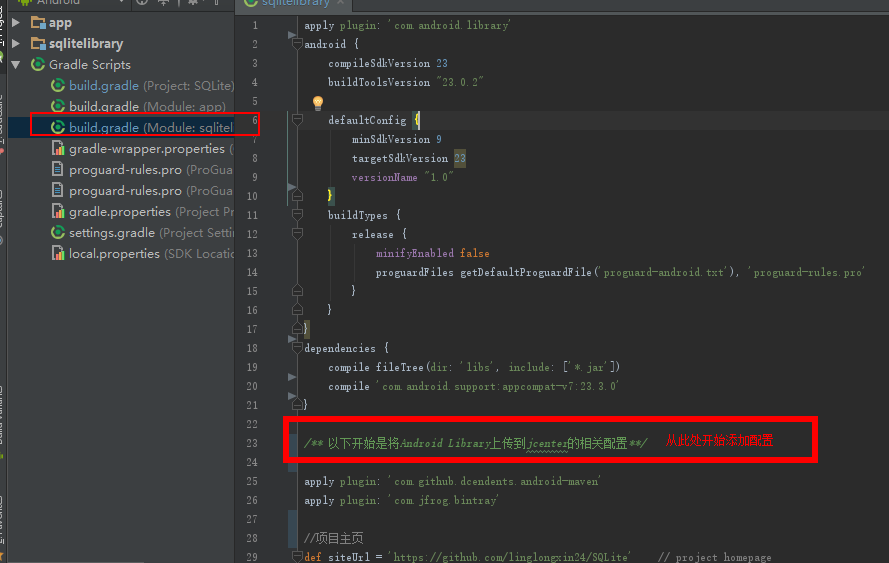
Task: Click the highlighted targetSdkVersion value 23
Action: [460, 158]
